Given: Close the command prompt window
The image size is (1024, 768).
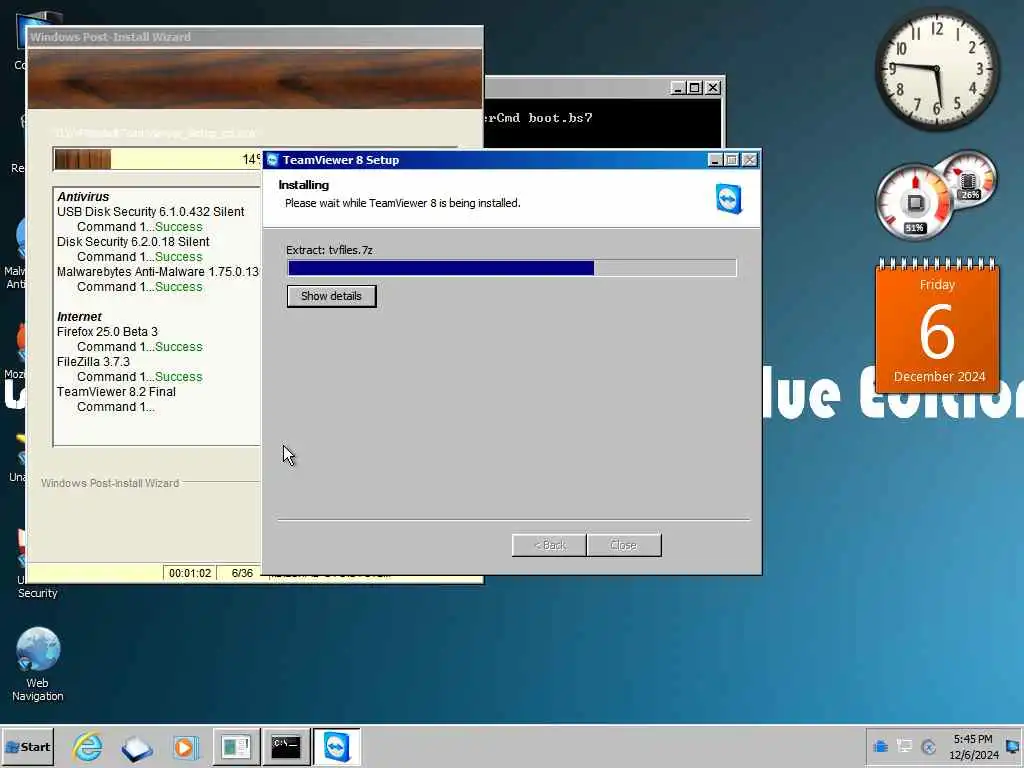Looking at the screenshot, I should [x=712, y=88].
